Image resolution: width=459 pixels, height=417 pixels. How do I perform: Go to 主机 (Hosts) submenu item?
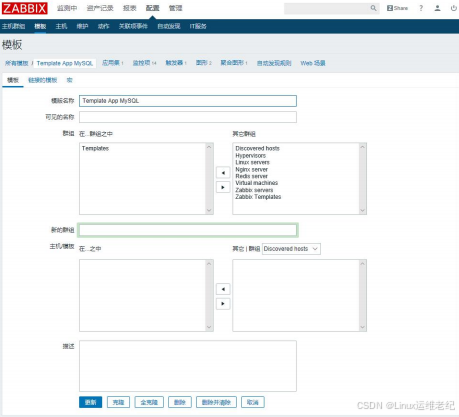(x=61, y=26)
